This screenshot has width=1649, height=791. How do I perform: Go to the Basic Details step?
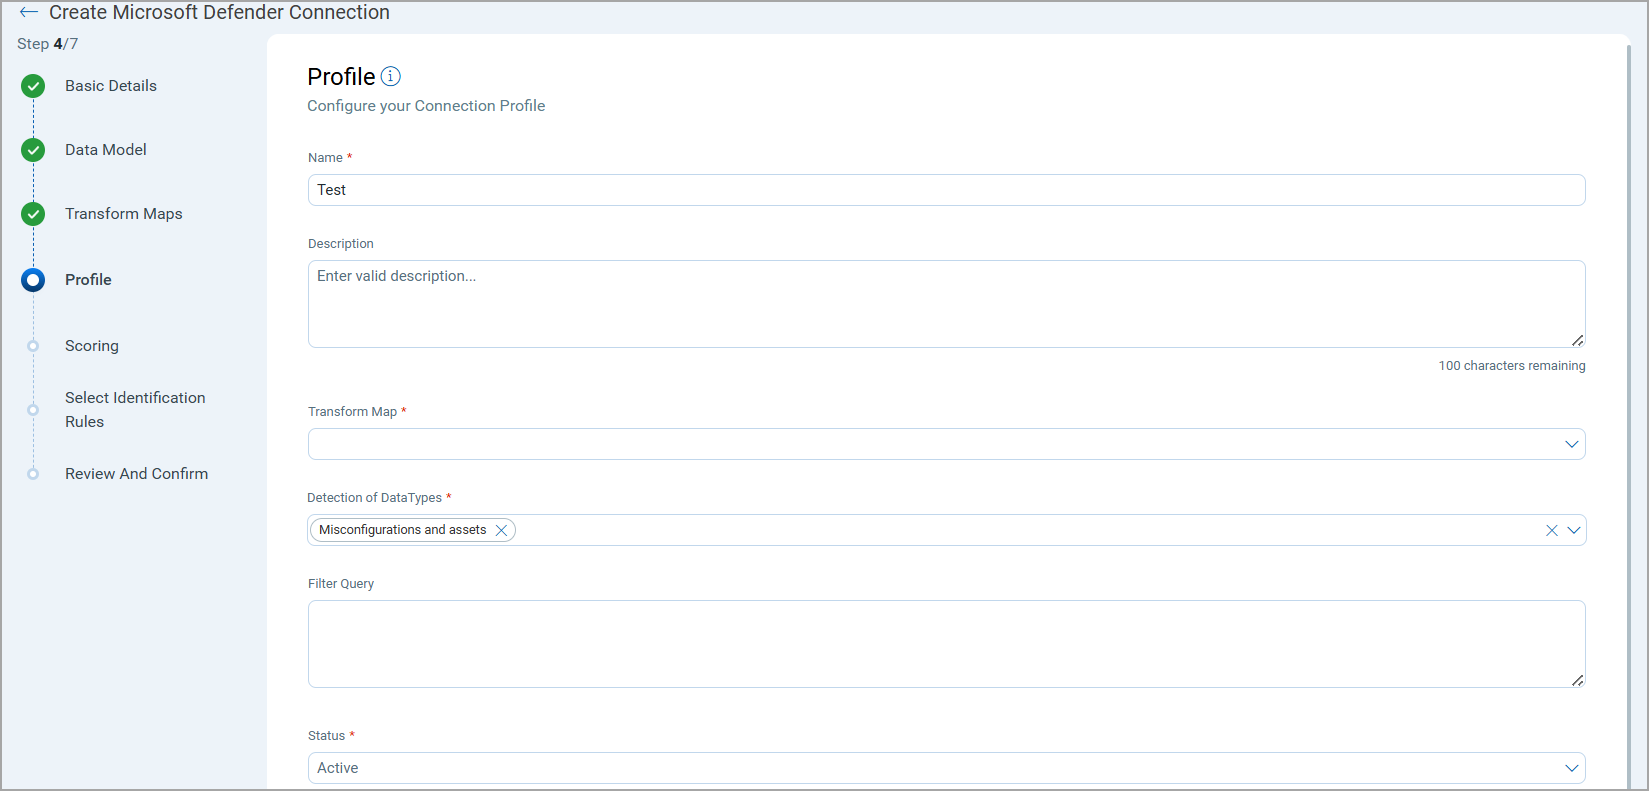111,86
